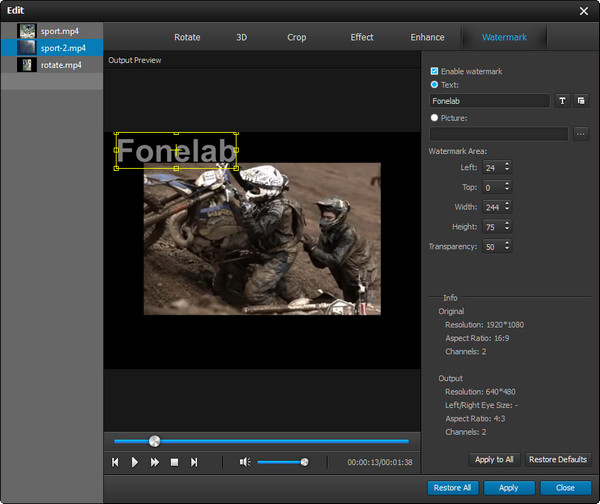Select the rotate.mp4 file
The width and height of the screenshot is (600, 504).
[x=52, y=65]
